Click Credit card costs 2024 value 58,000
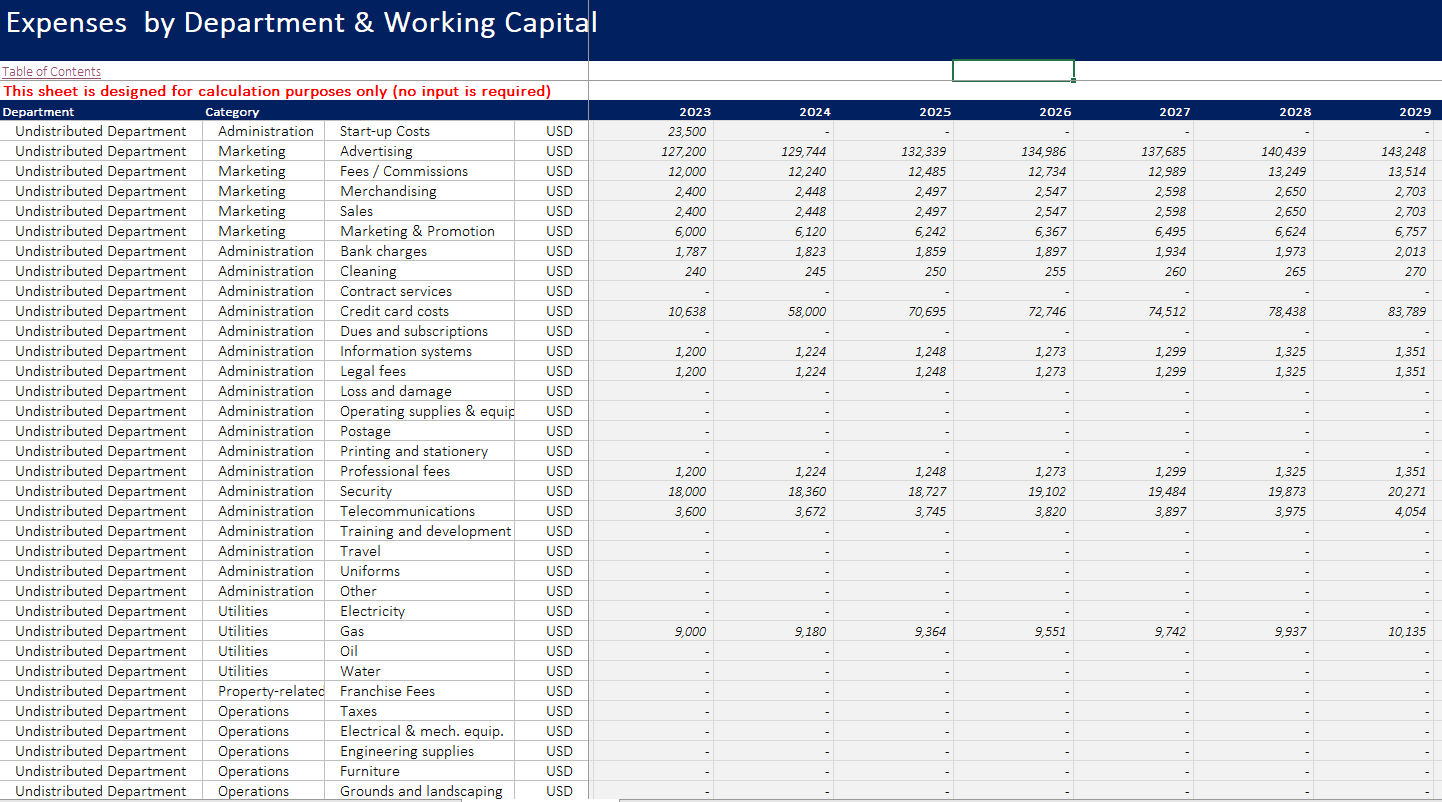The height and width of the screenshot is (802, 1442). click(x=806, y=311)
